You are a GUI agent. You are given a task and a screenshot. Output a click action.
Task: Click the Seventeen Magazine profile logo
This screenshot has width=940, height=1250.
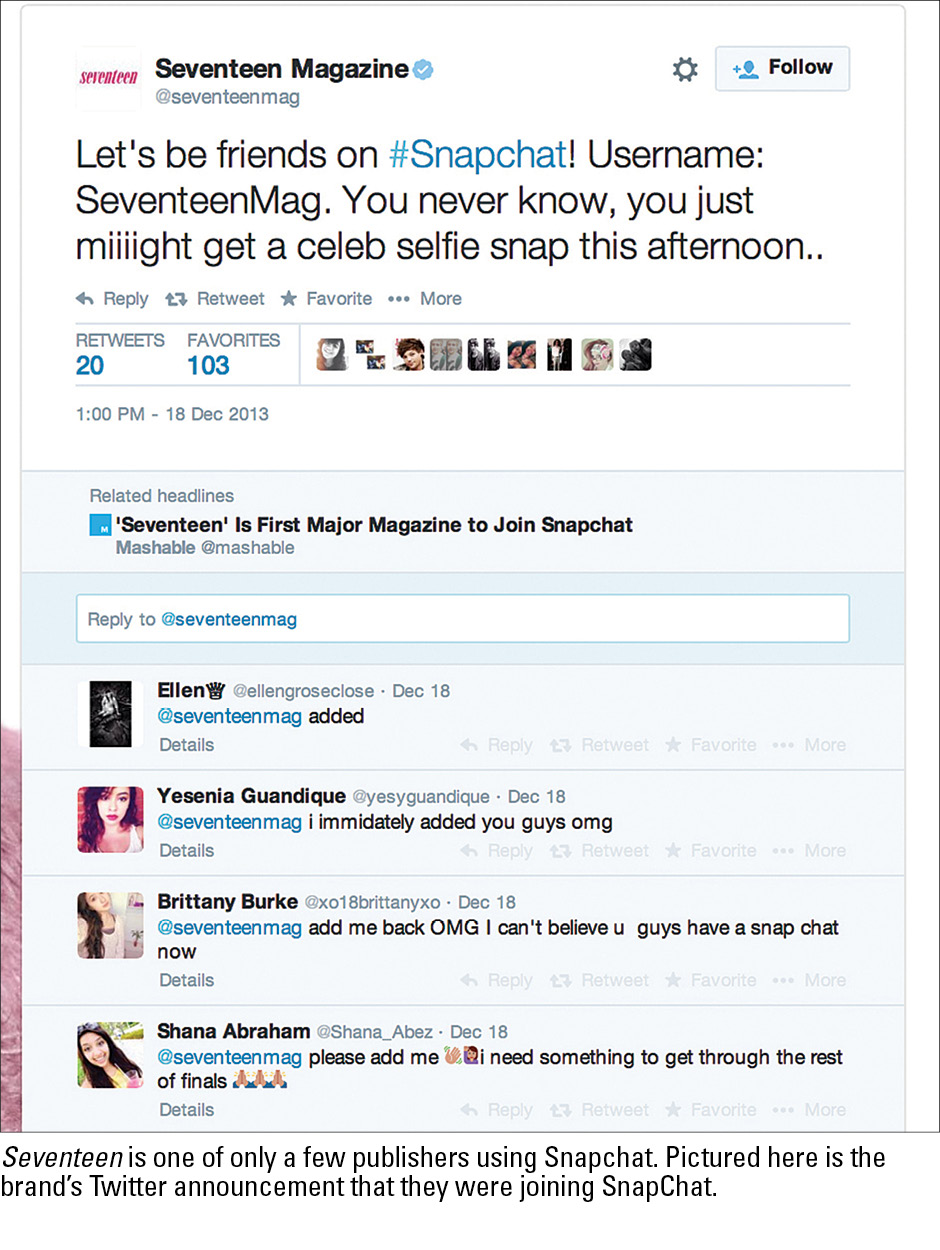[x=108, y=77]
